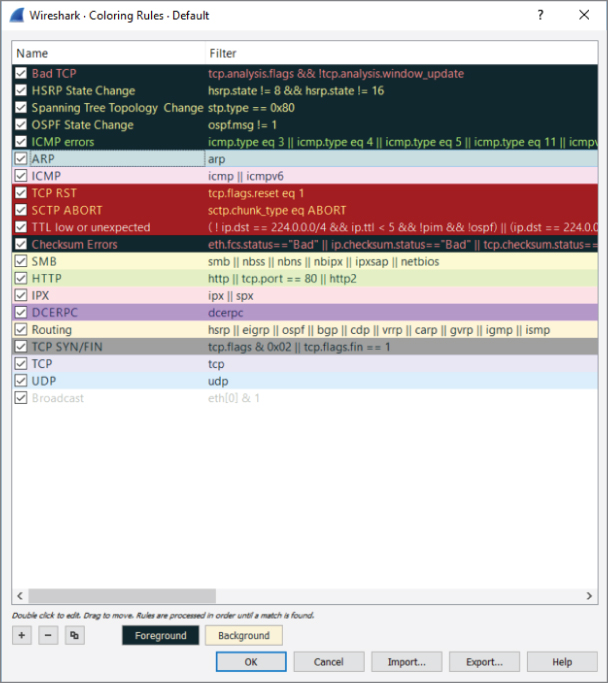Cancel the coloring rules dialog

tap(329, 662)
